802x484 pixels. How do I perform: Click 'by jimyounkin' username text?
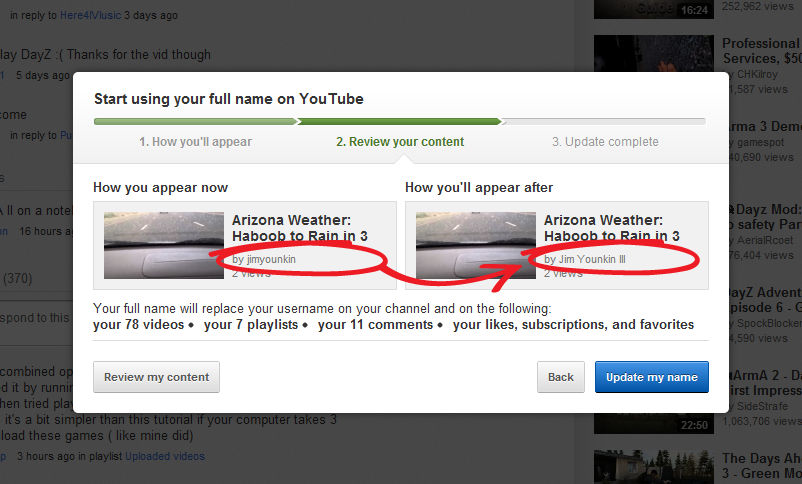click(x=264, y=259)
